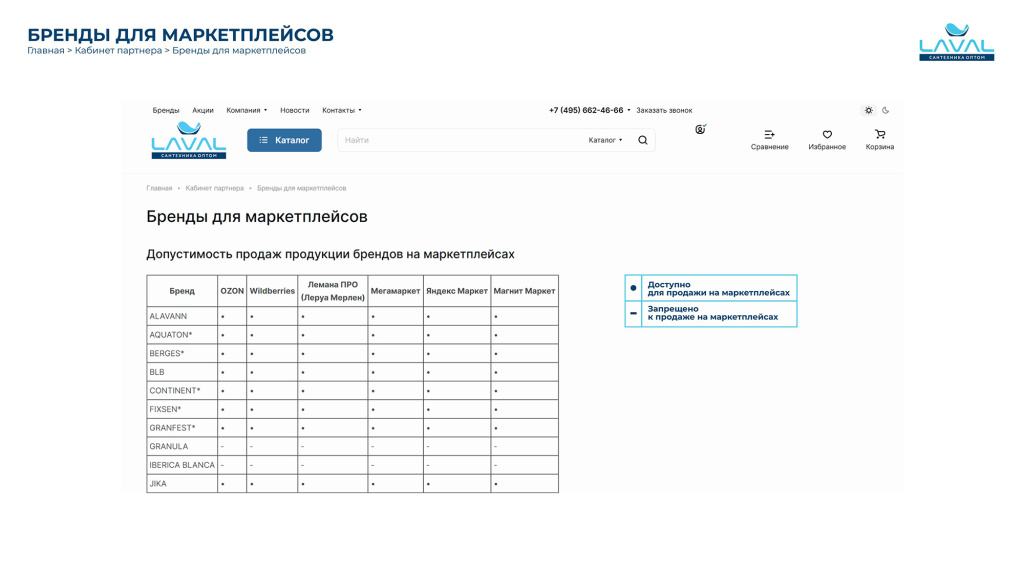This screenshot has height=575, width=1024.
Task: Open the Каталог search scope dropdown
Action: point(605,140)
